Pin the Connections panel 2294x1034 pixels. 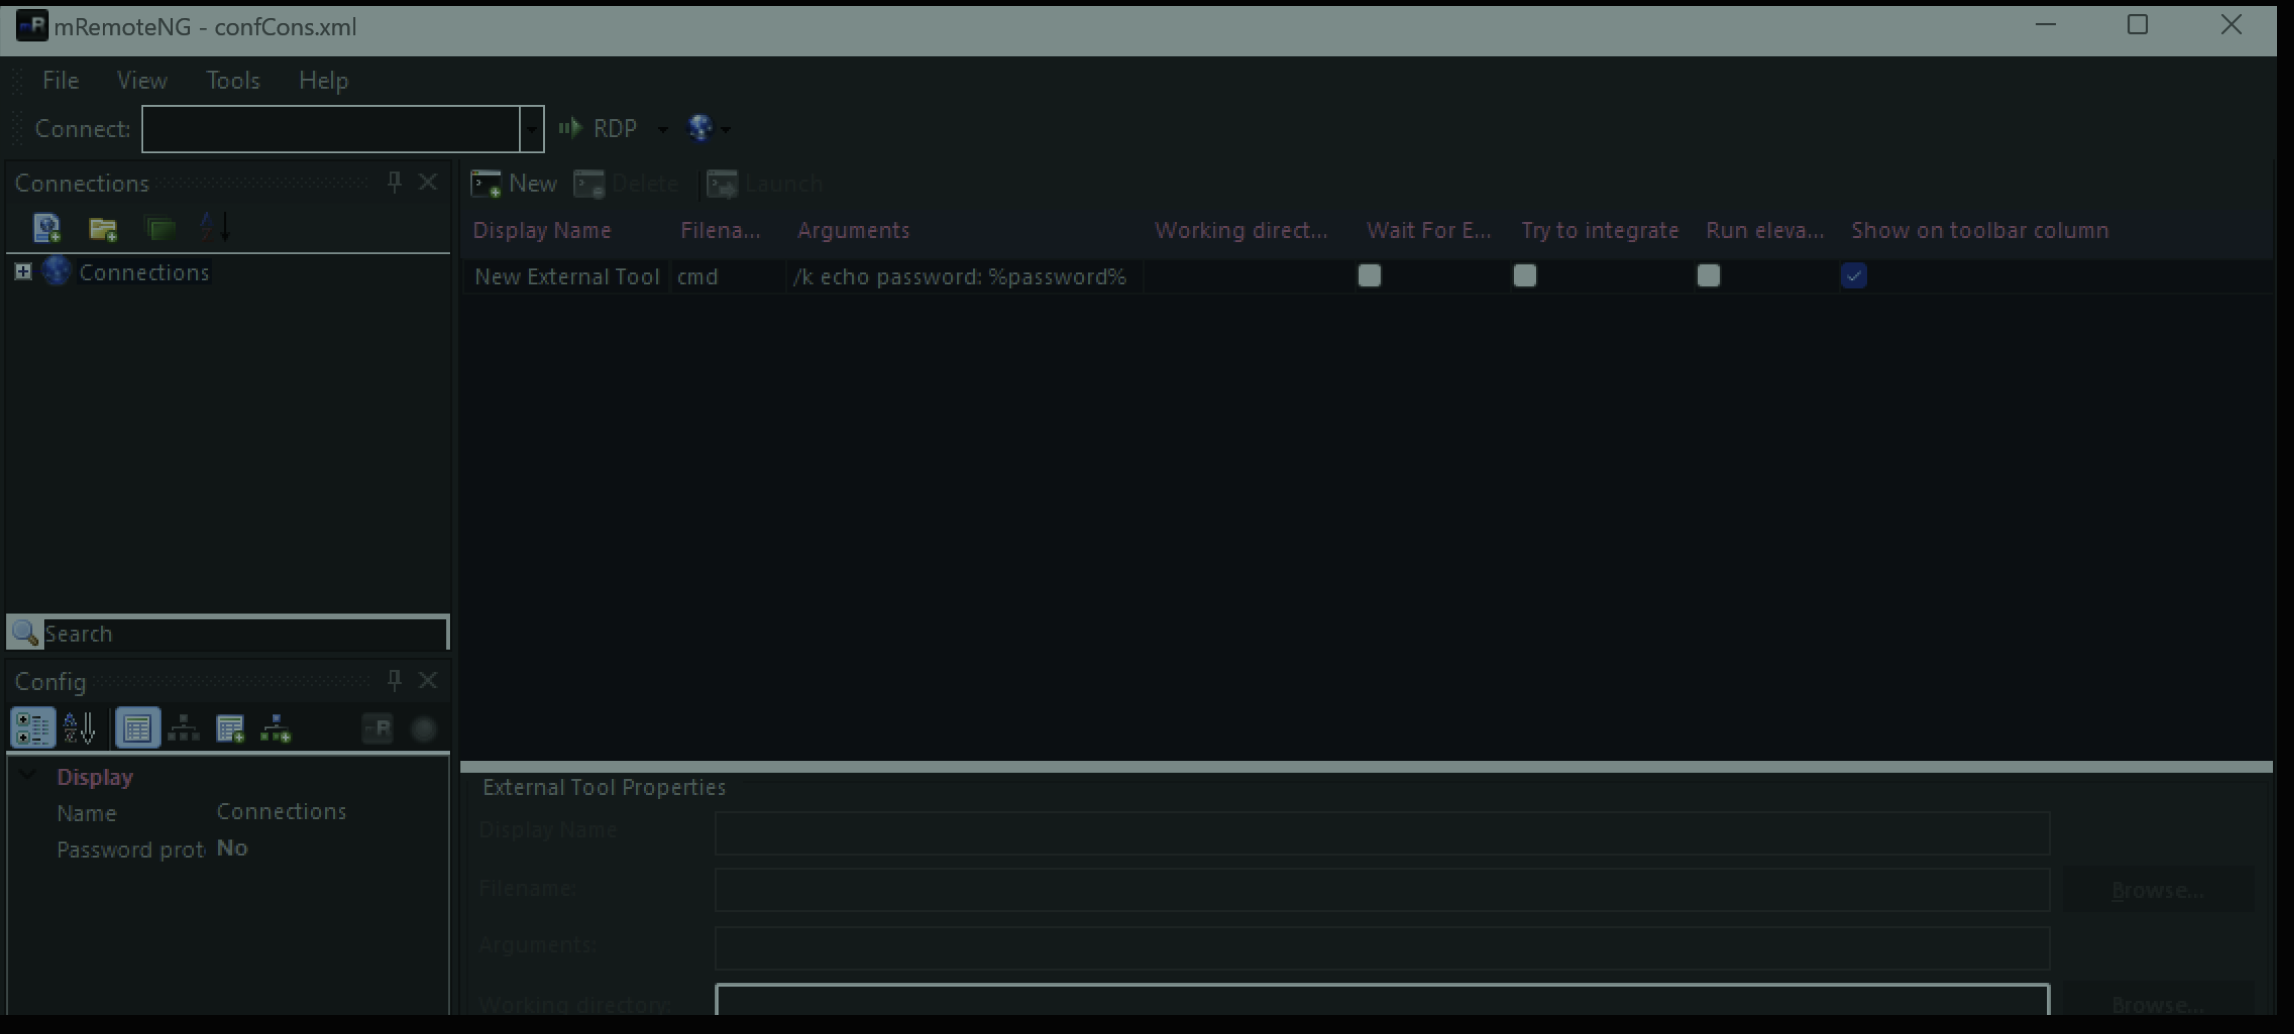394,182
